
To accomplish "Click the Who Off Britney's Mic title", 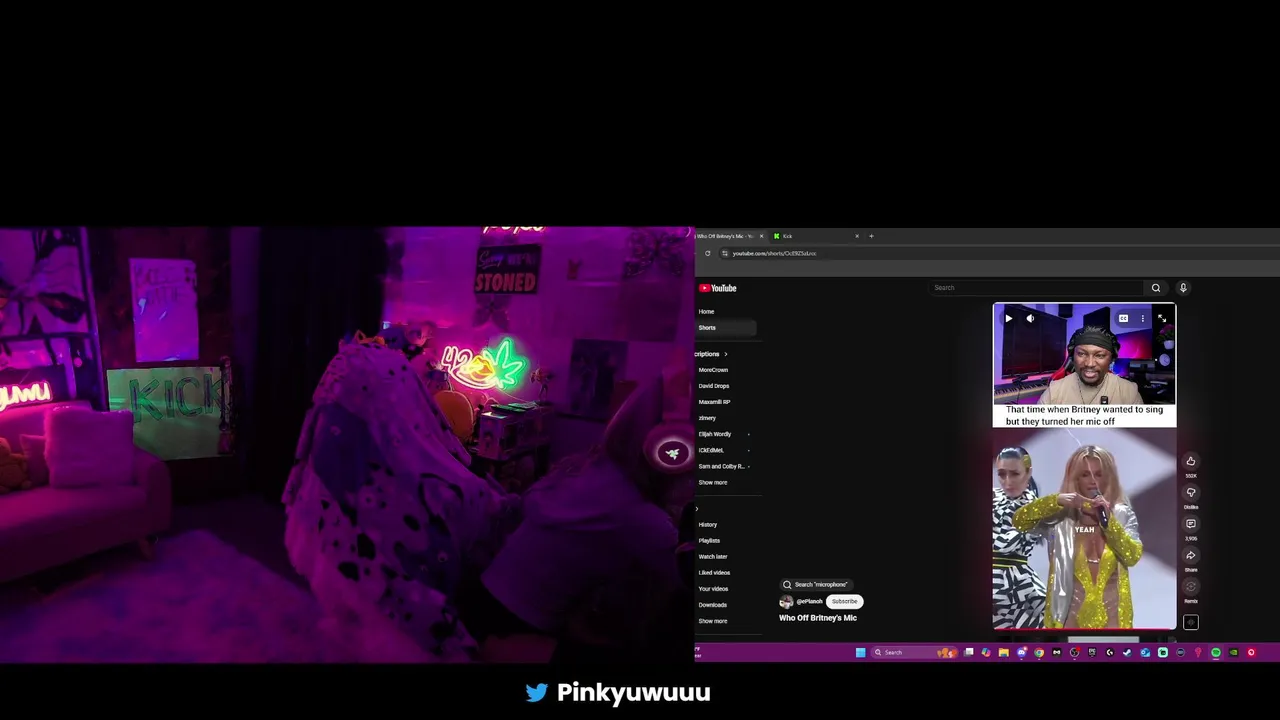I will [x=818, y=618].
